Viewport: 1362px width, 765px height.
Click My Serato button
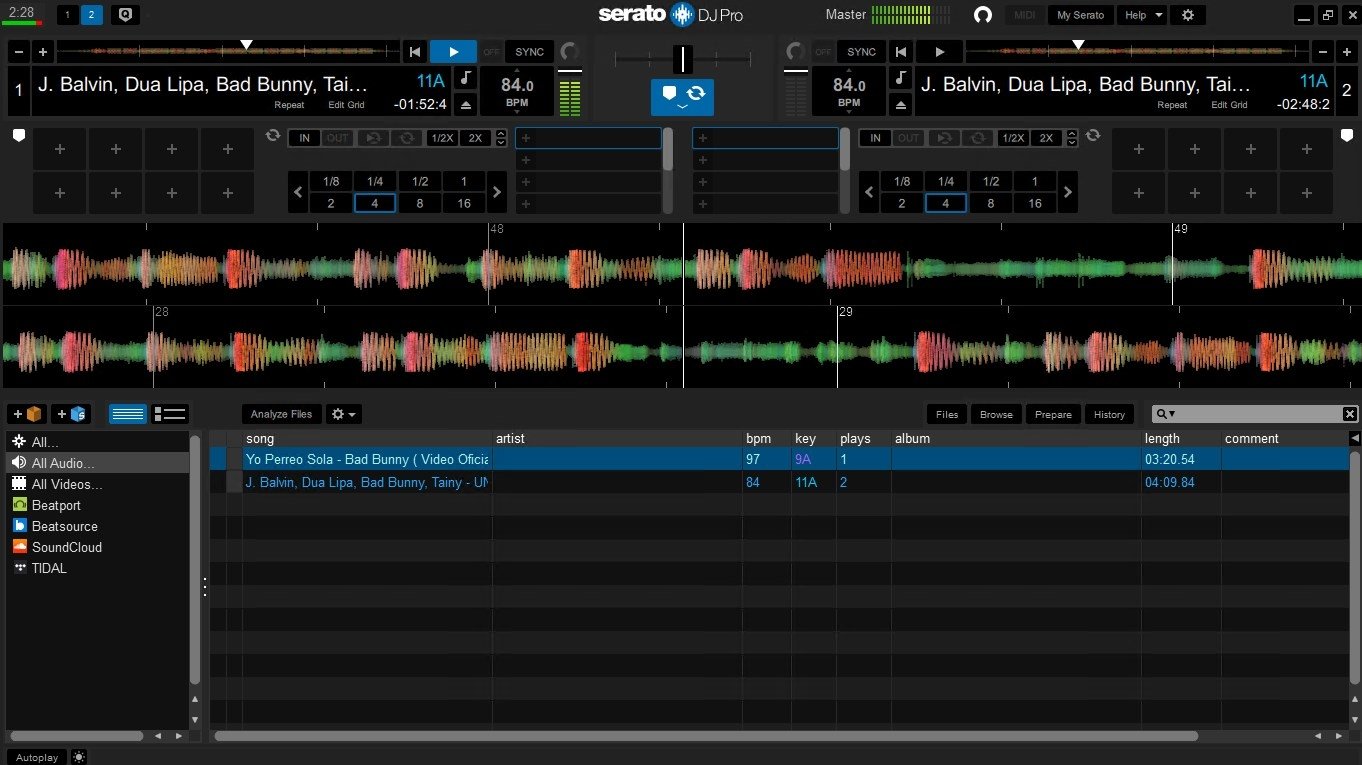coord(1080,15)
